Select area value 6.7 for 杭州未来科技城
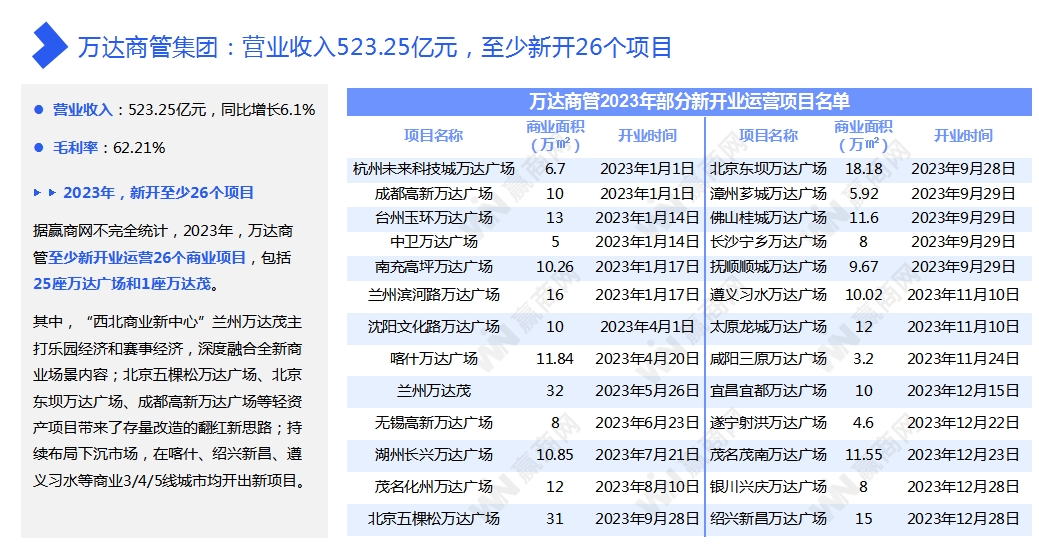The height and width of the screenshot is (554, 1039). (555, 169)
